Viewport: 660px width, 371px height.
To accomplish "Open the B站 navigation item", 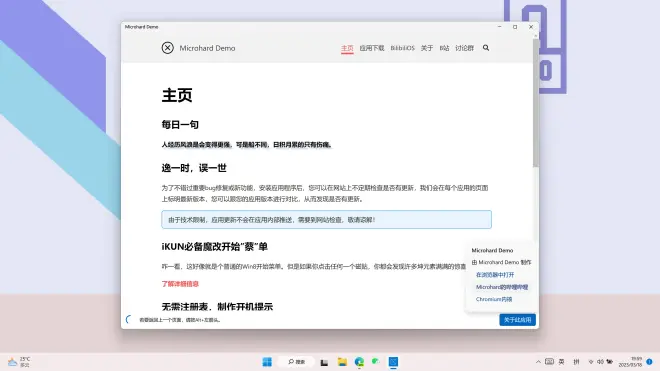I will point(444,48).
